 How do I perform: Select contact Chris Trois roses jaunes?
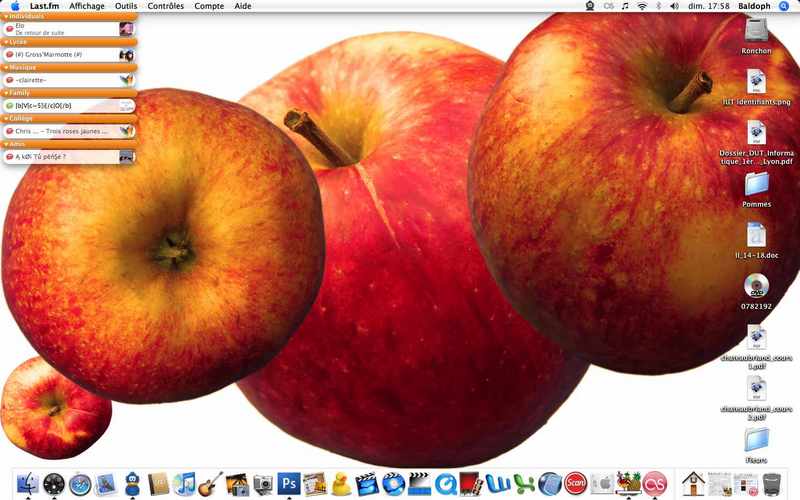click(69, 131)
